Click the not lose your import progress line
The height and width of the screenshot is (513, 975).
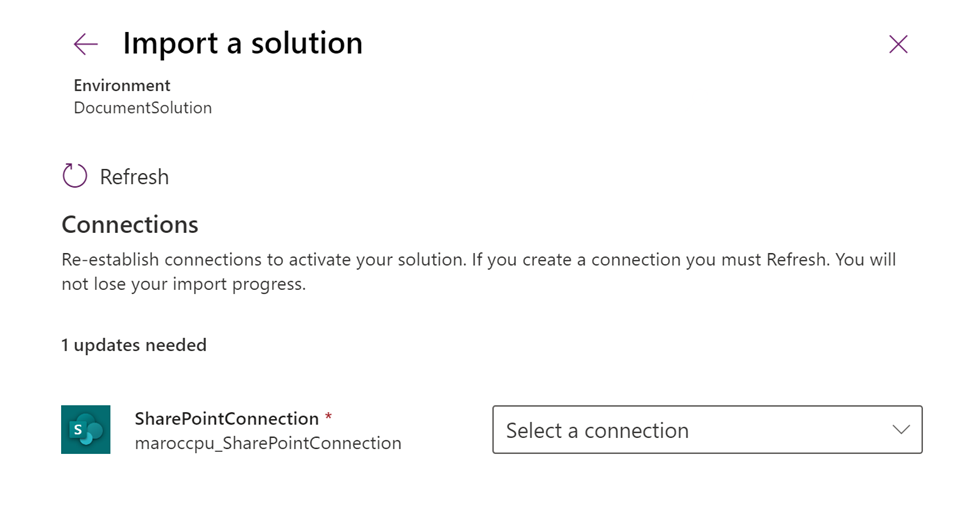point(183,284)
